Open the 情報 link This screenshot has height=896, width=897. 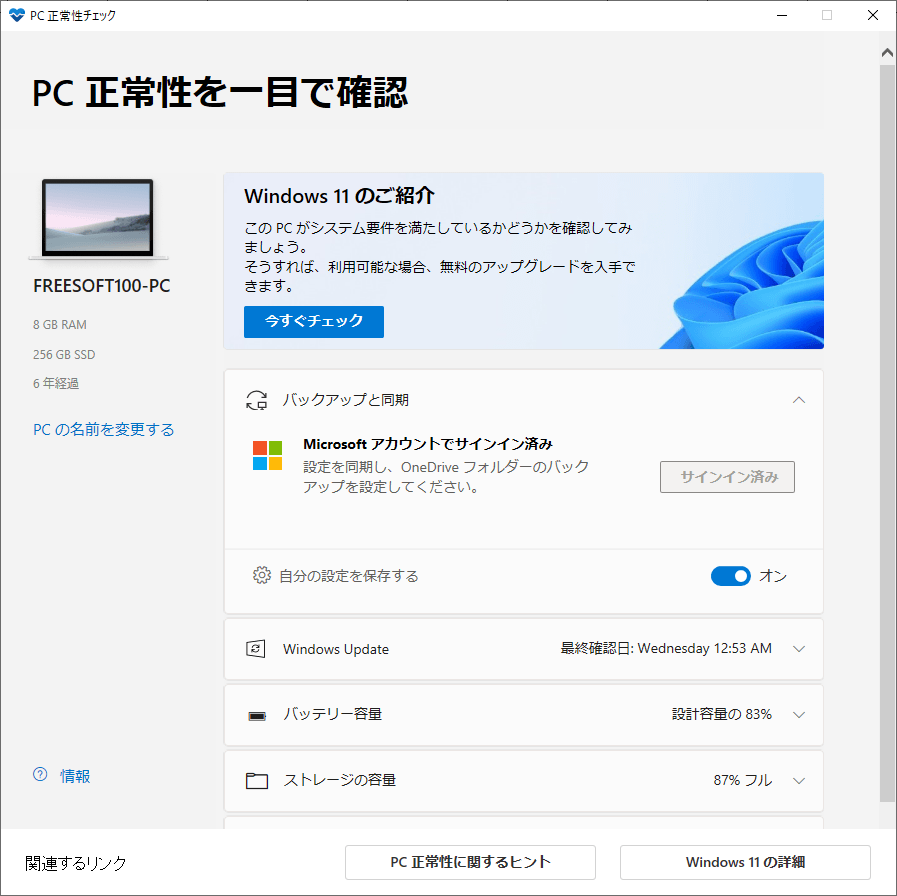[x=76, y=775]
